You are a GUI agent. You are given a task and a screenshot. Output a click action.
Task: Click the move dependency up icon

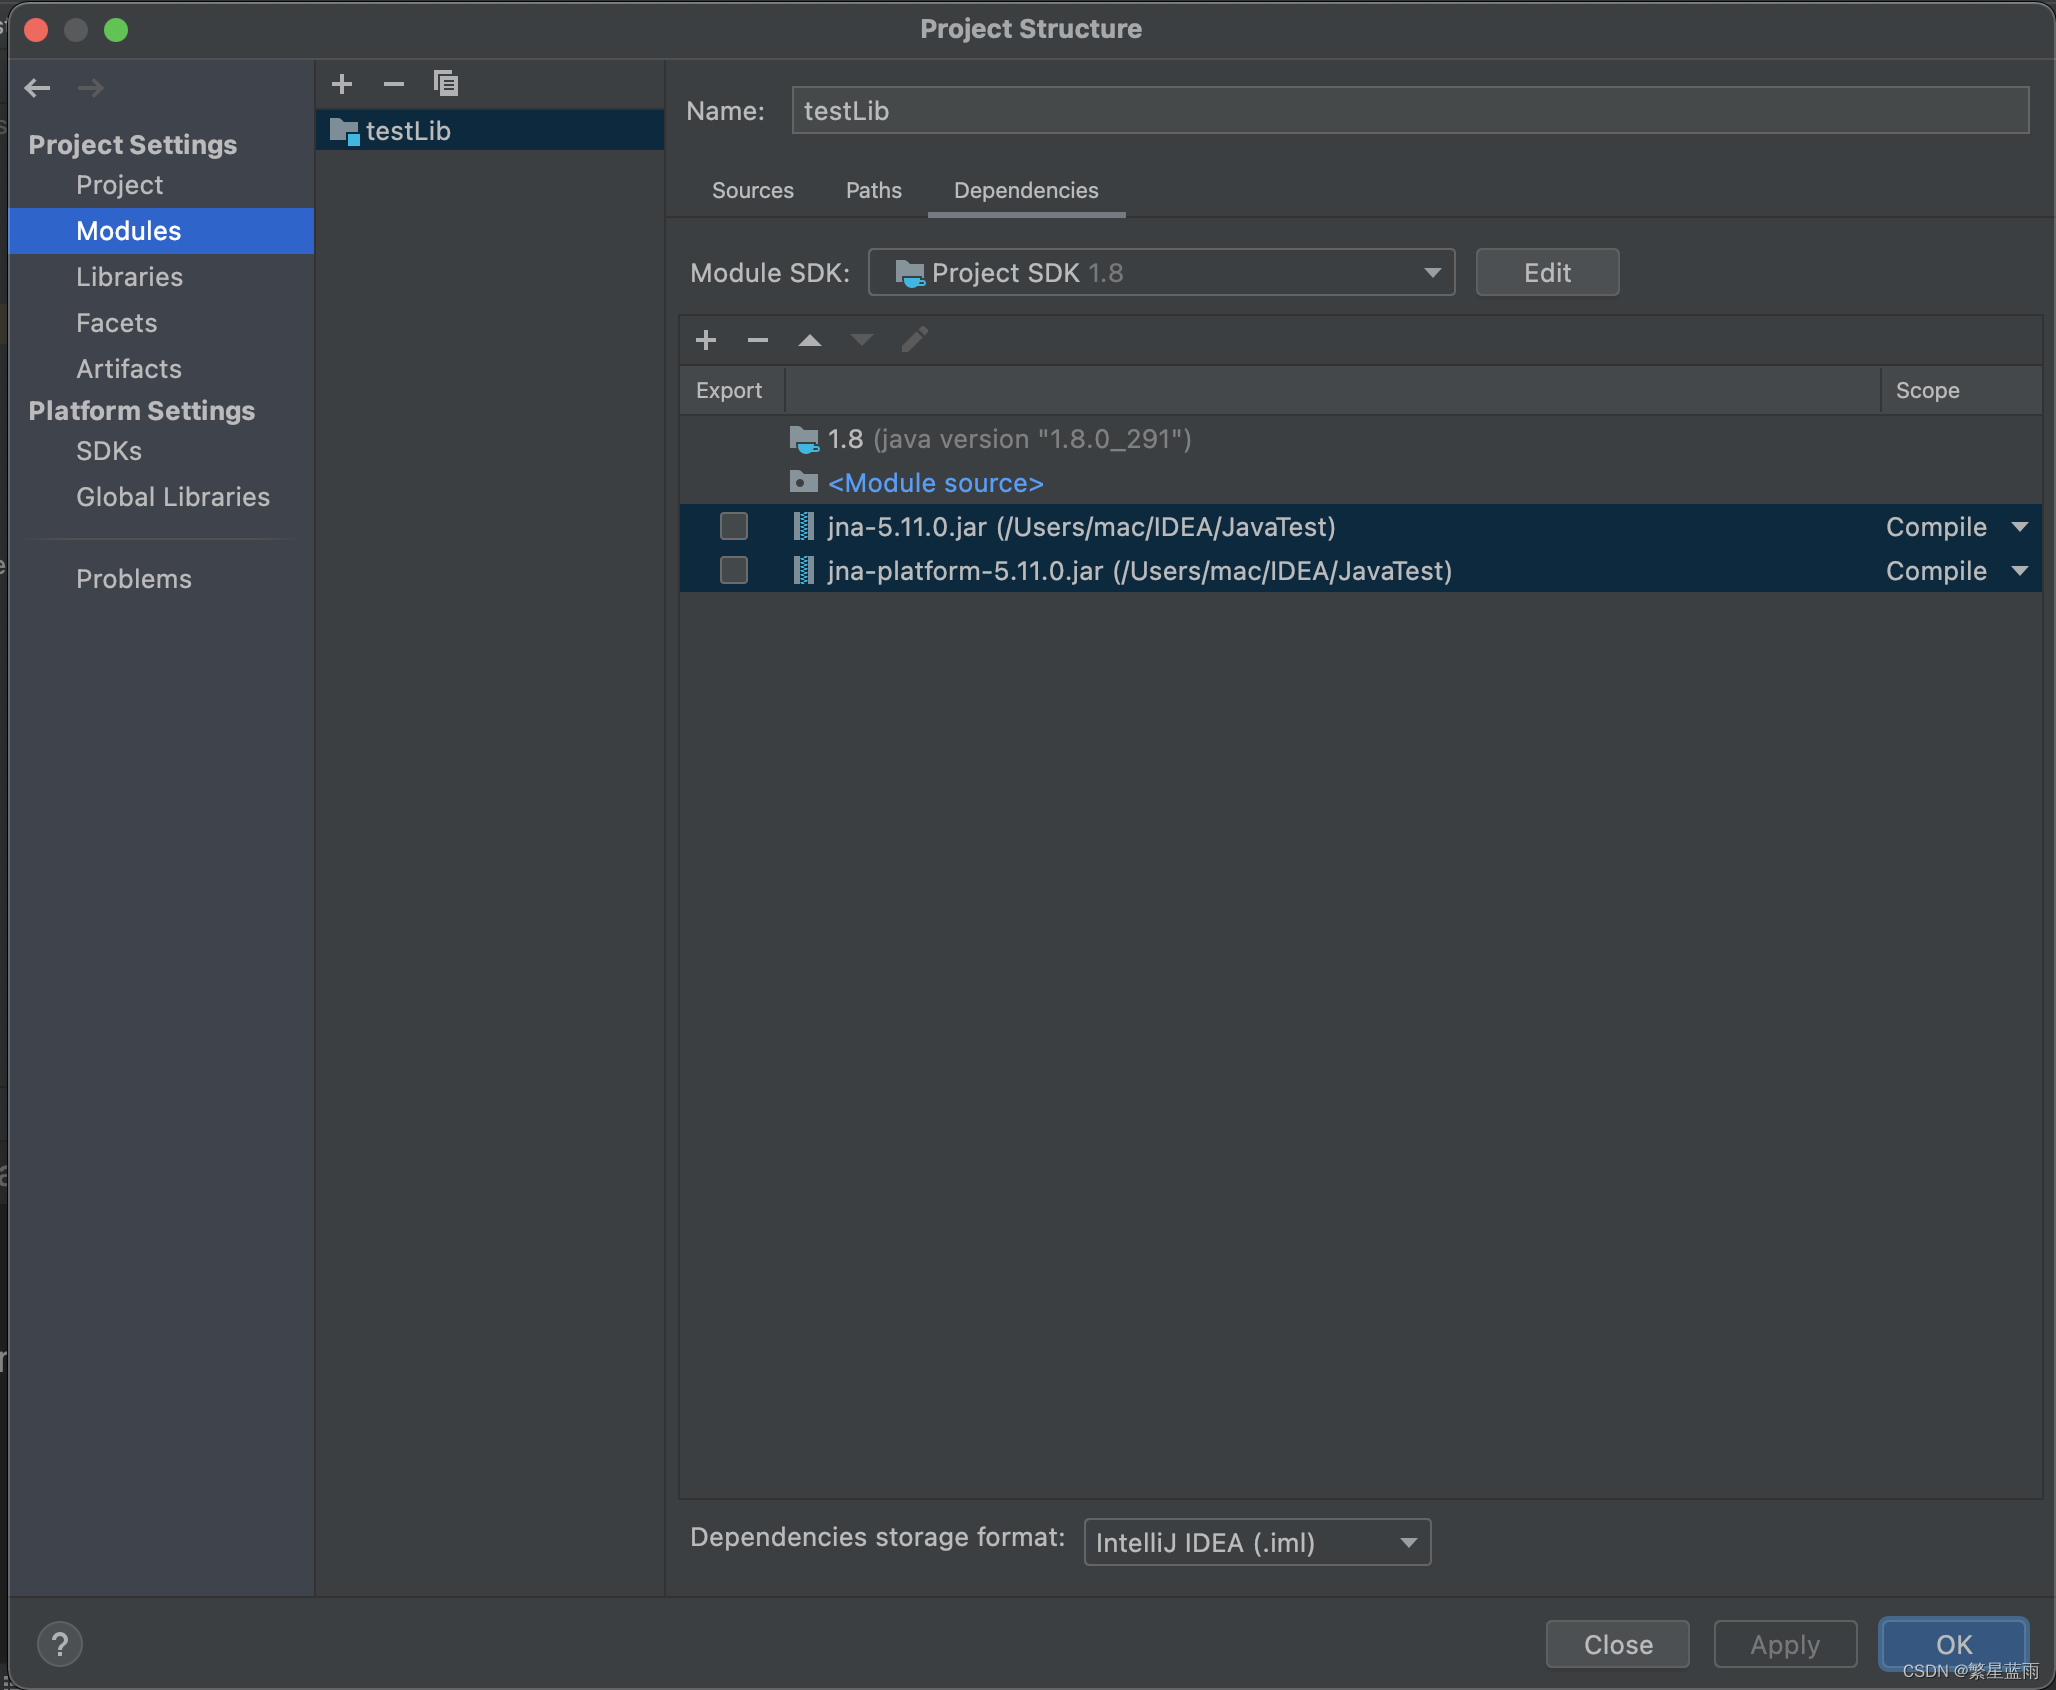click(x=809, y=340)
